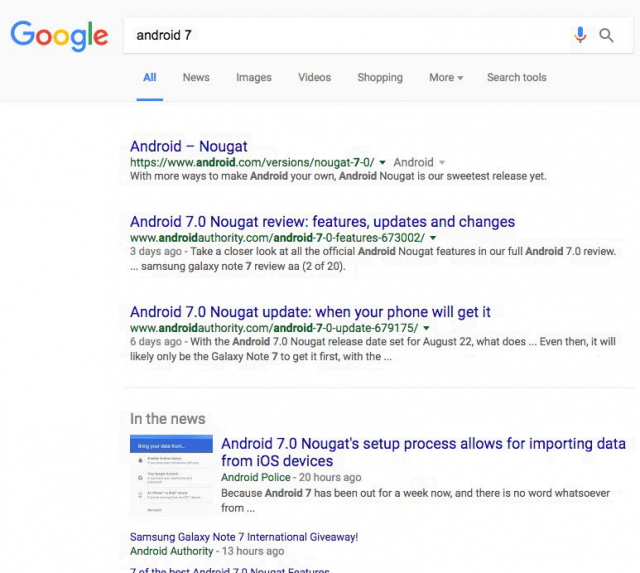Click the news article thumbnail image
Viewport: 640px width, 573px height.
(171, 476)
